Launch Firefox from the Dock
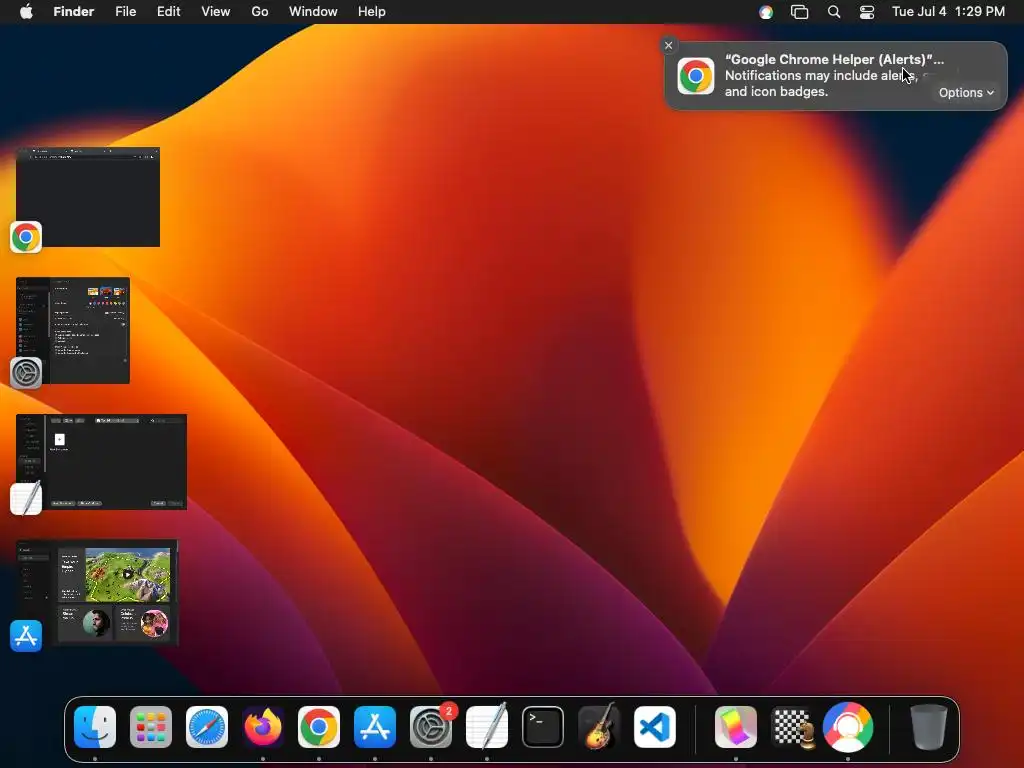1024x768 pixels. 263,727
